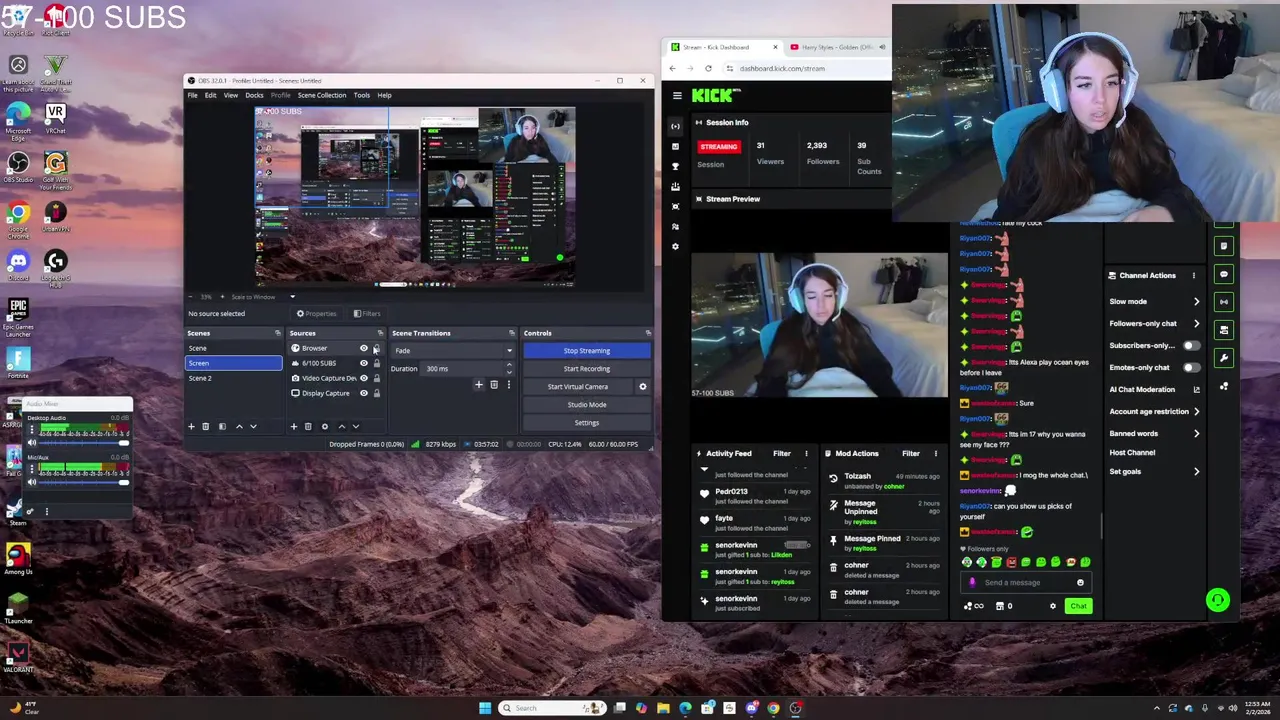
Task: Open virtual camera settings gear
Action: click(x=643, y=387)
